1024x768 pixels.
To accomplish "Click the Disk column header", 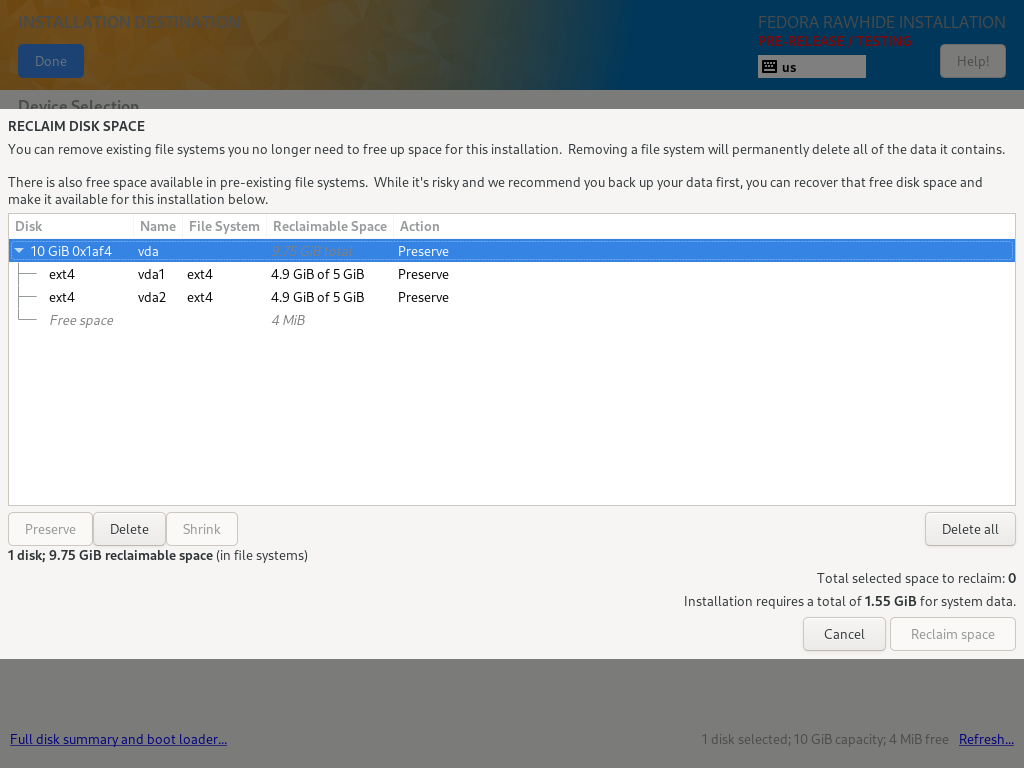I will (x=71, y=227).
